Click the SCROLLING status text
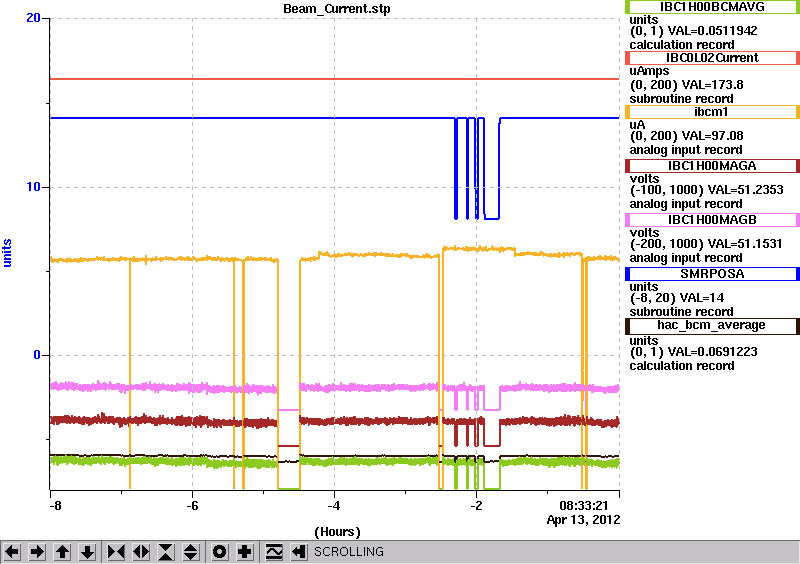Screen dimensions: 800x564 click(x=348, y=552)
